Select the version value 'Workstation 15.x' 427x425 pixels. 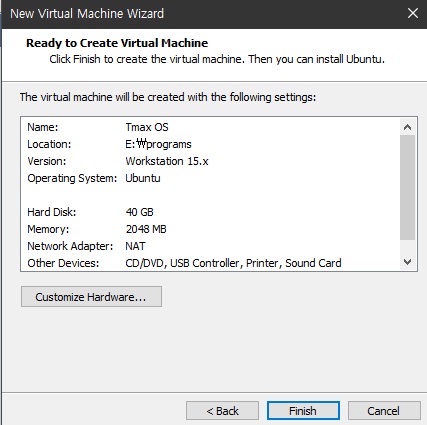(167, 161)
